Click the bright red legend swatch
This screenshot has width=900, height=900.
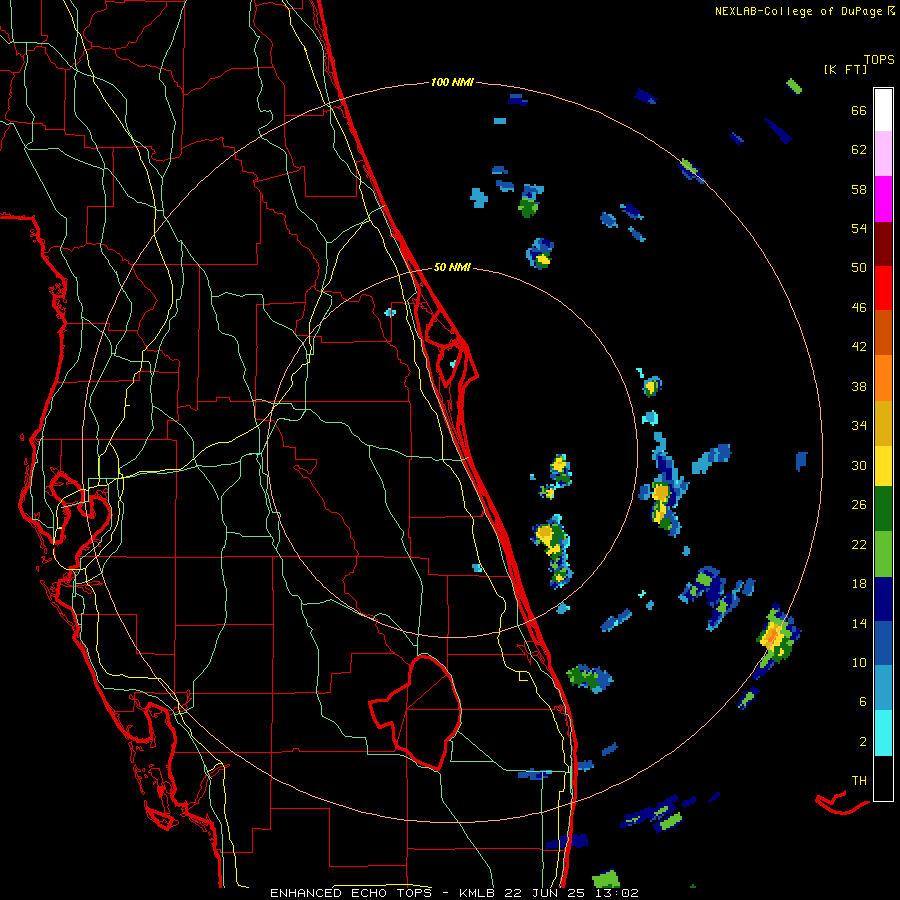coord(883,288)
